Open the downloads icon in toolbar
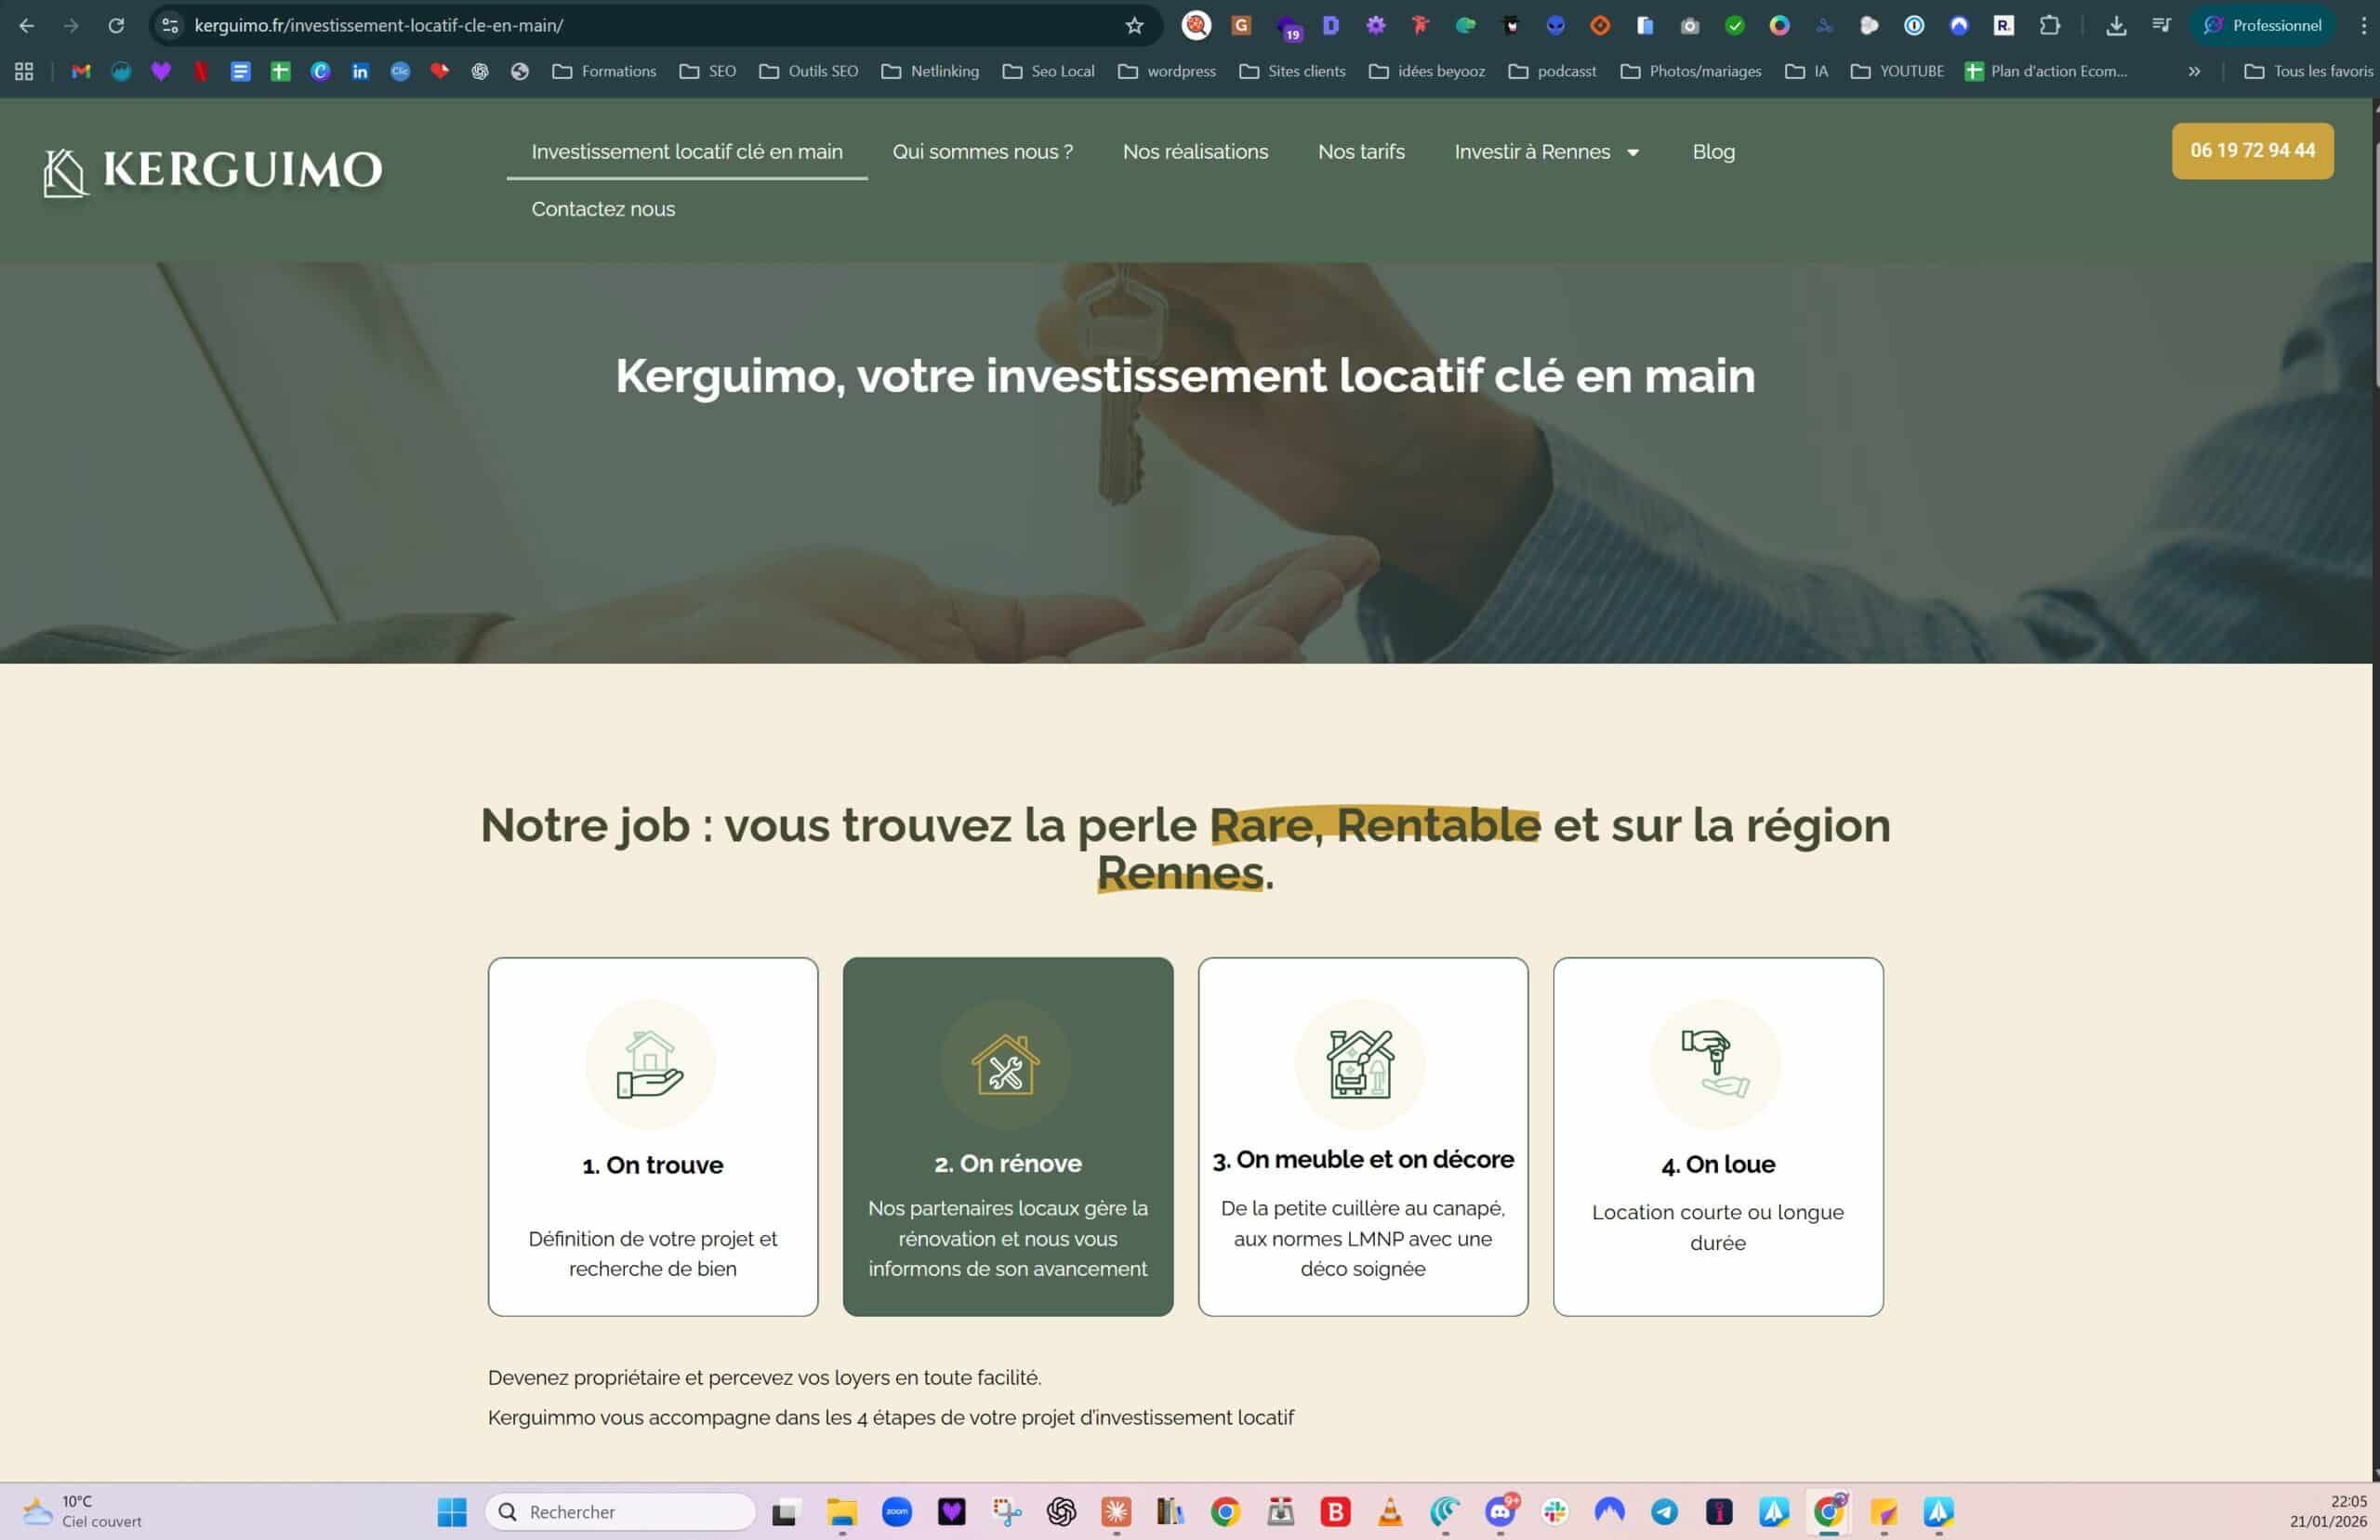This screenshot has width=2380, height=1540. click(2116, 25)
